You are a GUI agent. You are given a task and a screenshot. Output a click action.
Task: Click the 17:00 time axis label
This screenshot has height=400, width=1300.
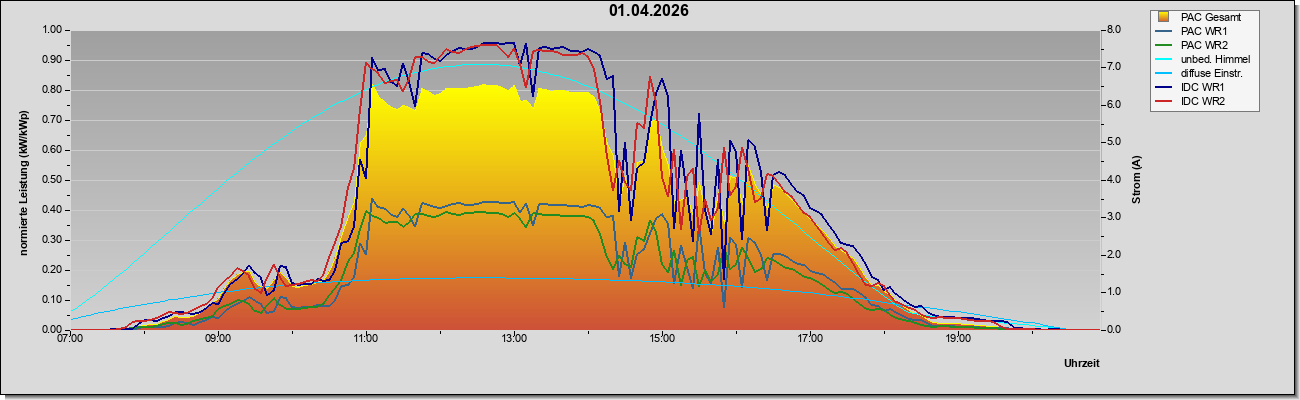point(810,338)
